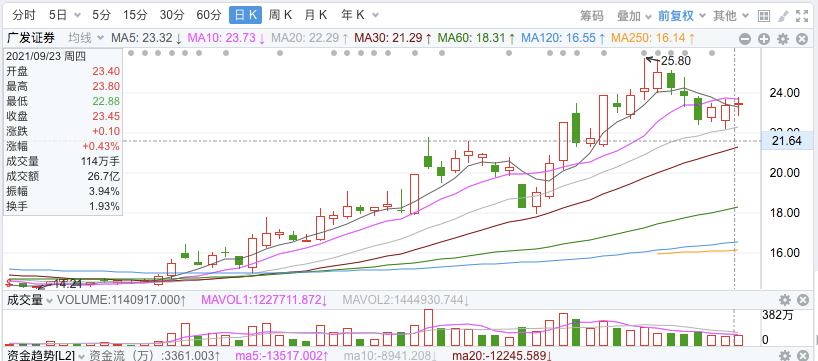Open the 成交量 indicator selector dropdown
The height and width of the screenshot is (361, 818).
(29, 300)
